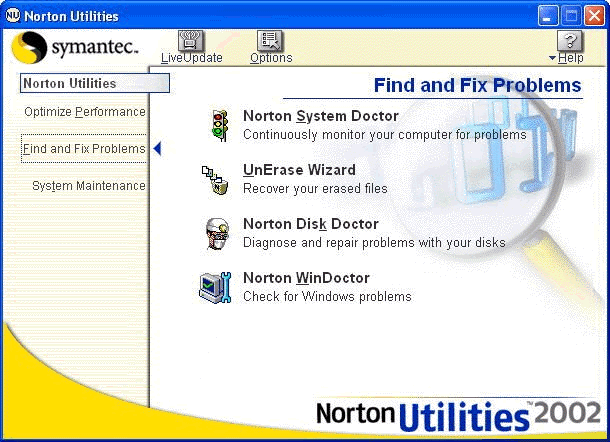Click the Symantec logo
The height and width of the screenshot is (442, 610).
coord(75,47)
